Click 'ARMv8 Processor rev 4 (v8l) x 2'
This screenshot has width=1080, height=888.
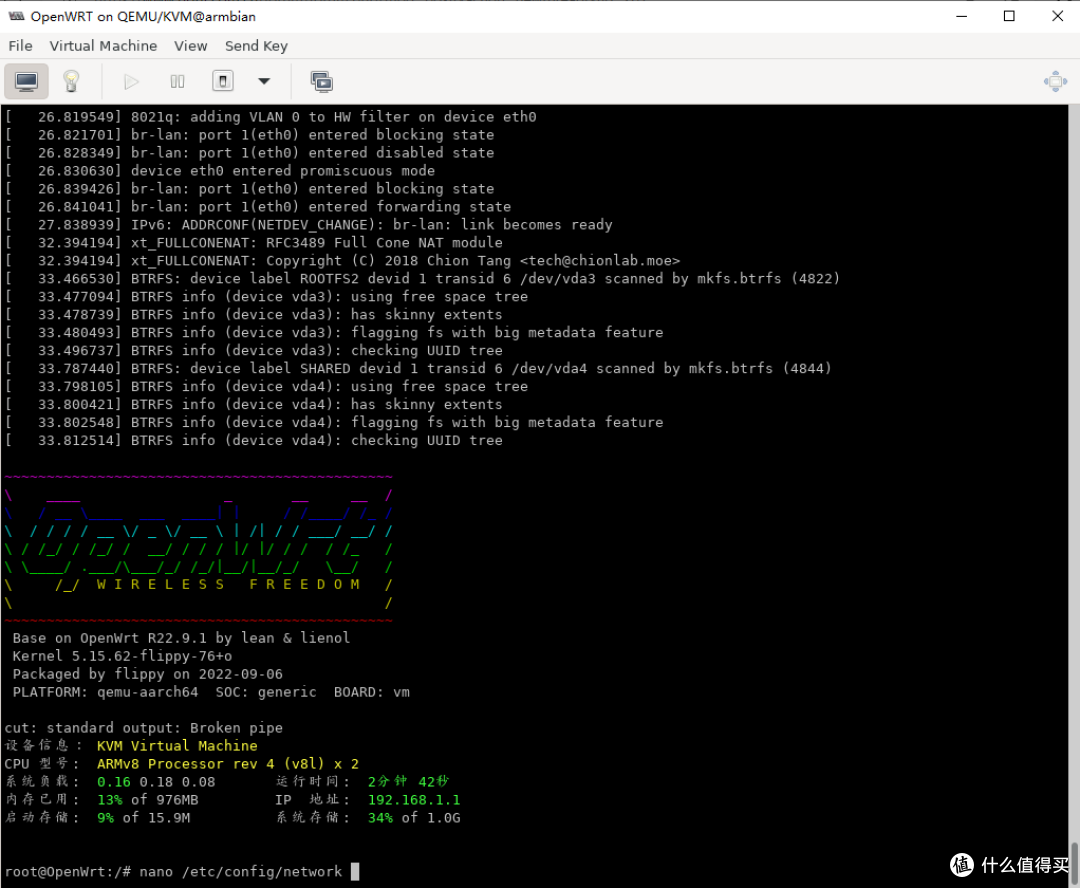[228, 764]
